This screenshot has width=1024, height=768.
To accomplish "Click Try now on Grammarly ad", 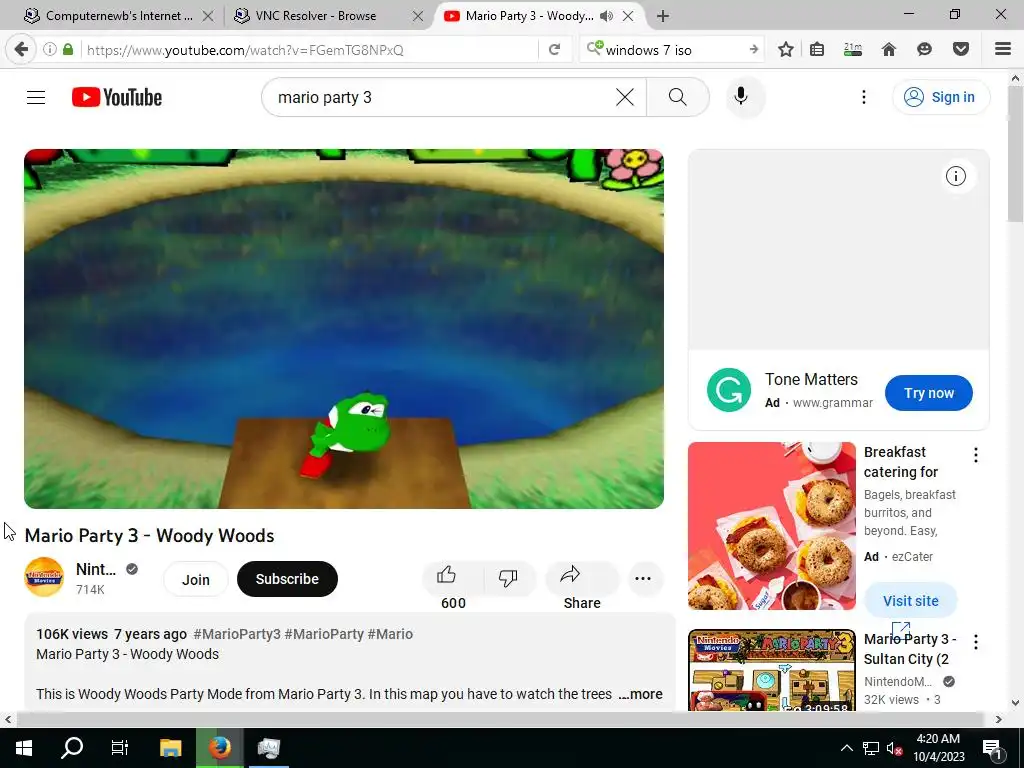I will 929,393.
